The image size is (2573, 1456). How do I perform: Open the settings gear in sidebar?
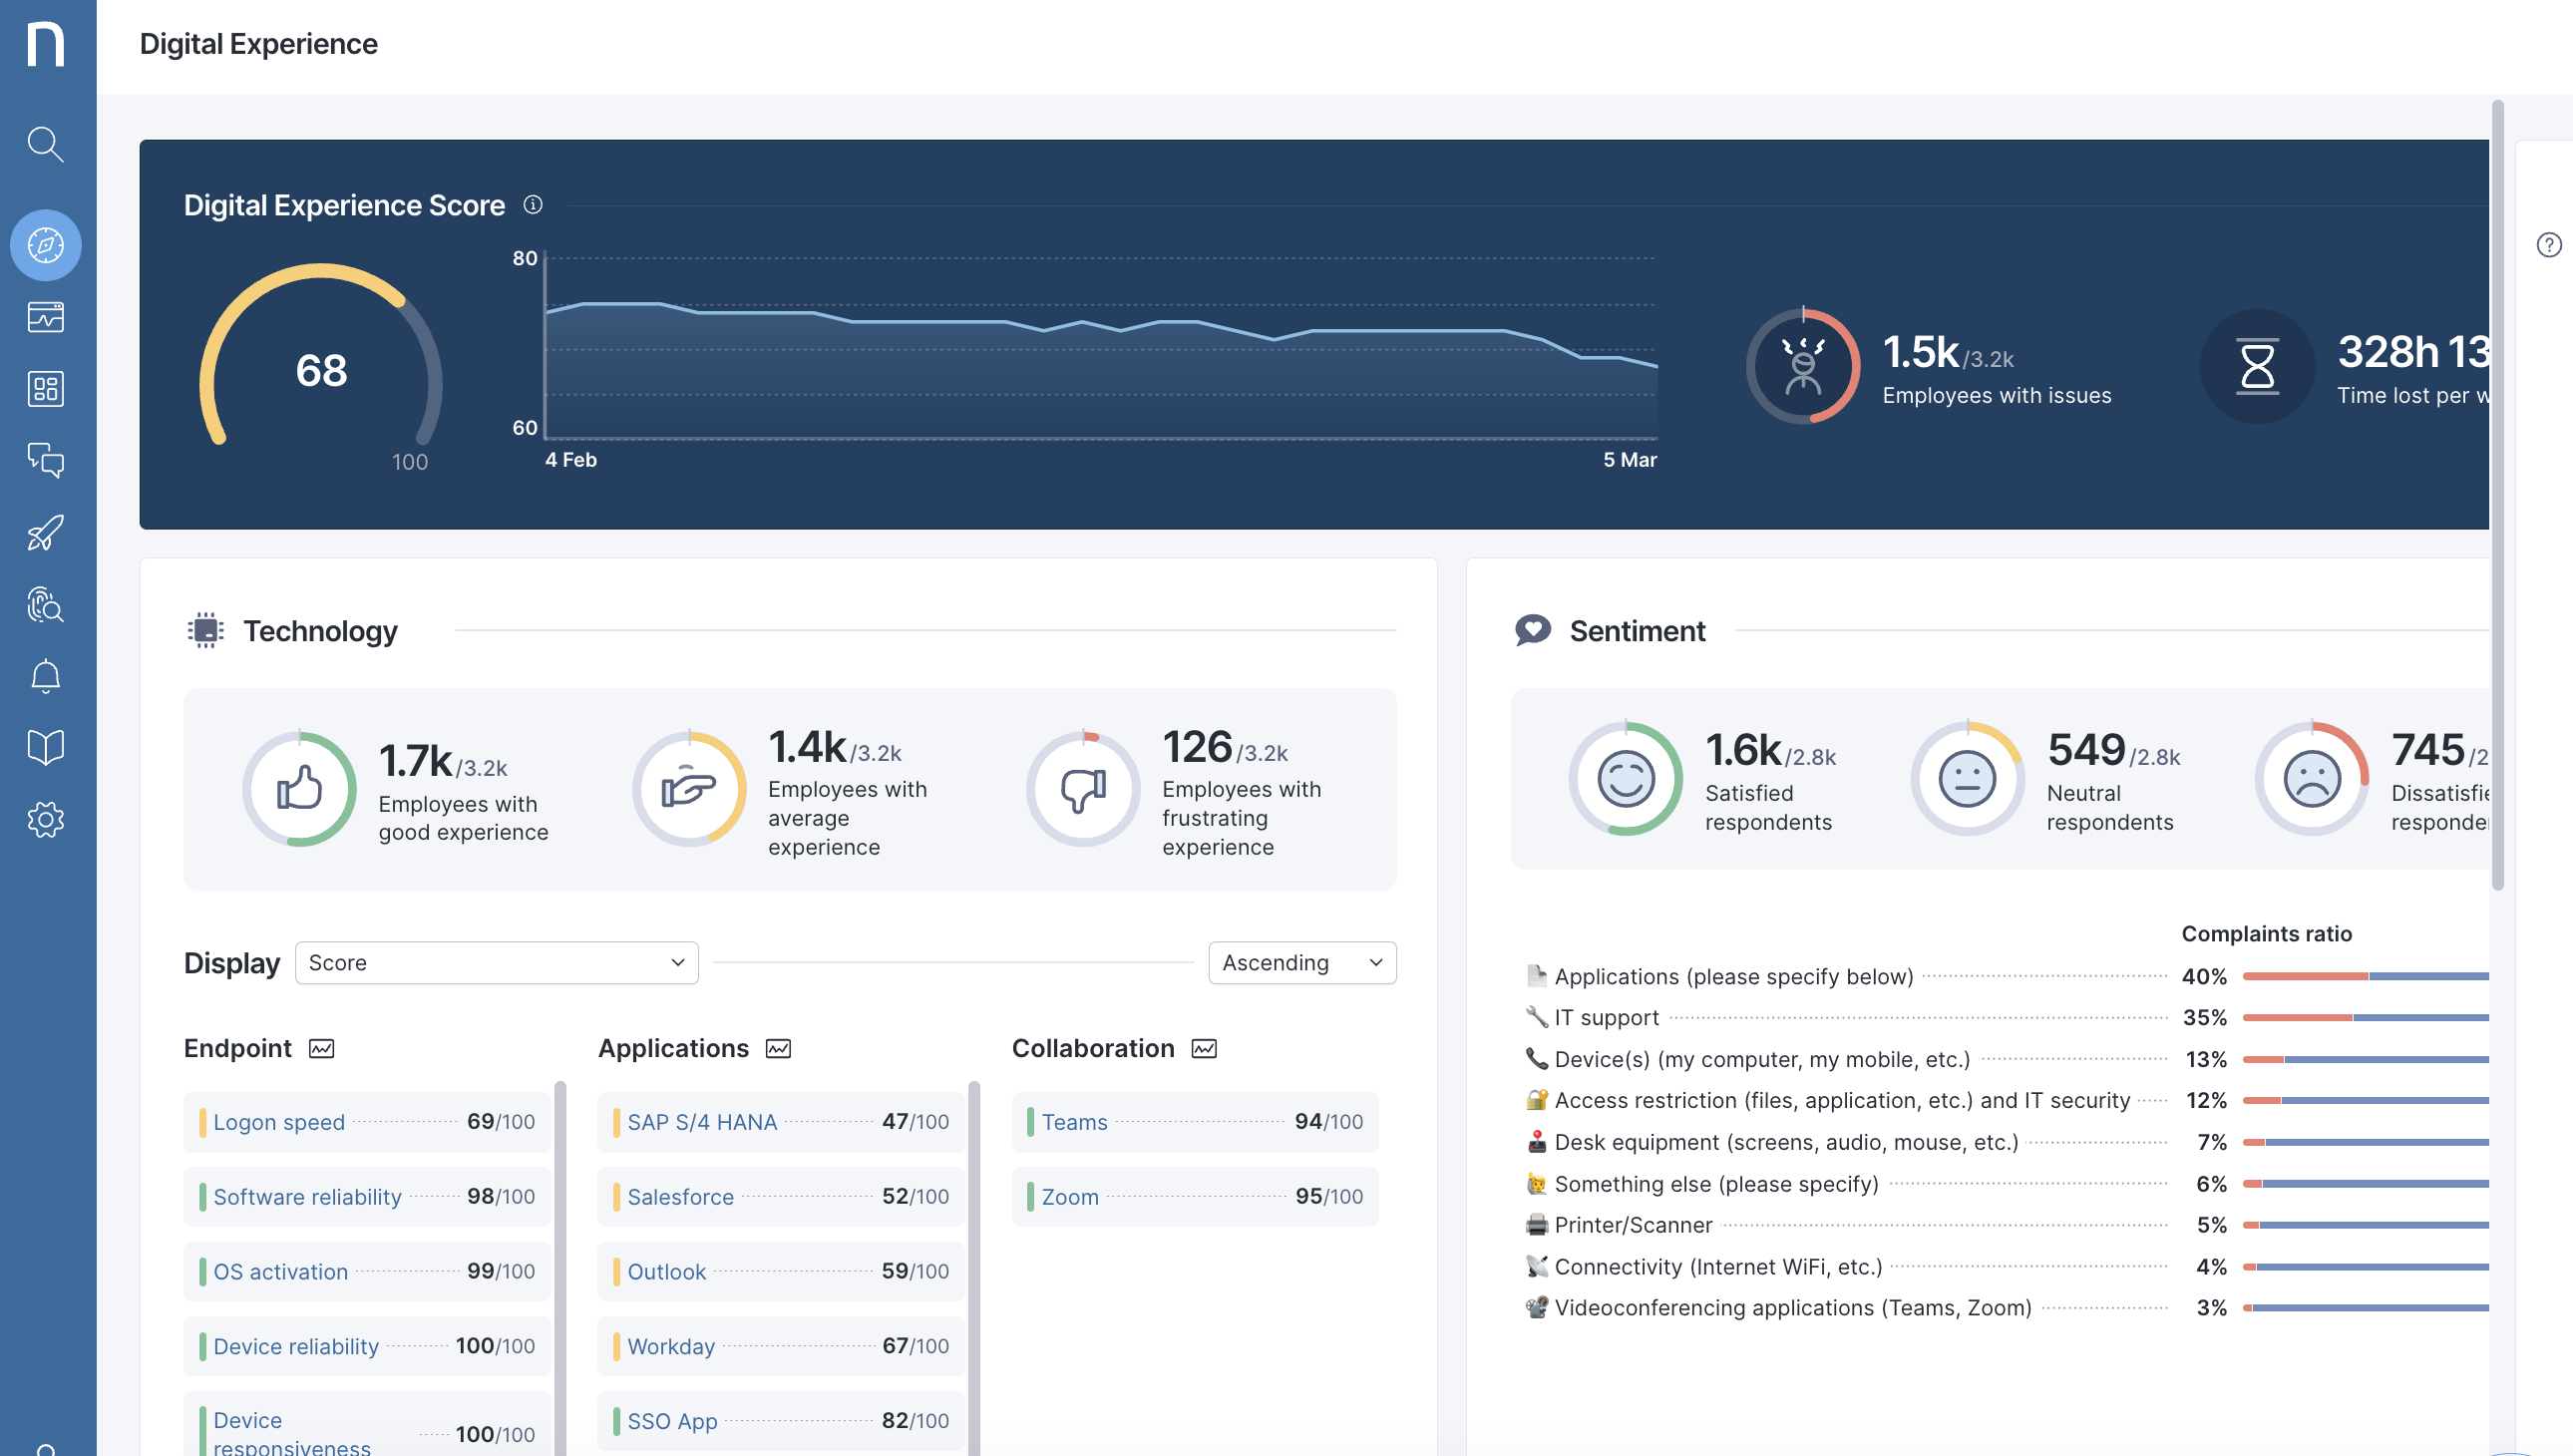(45, 820)
